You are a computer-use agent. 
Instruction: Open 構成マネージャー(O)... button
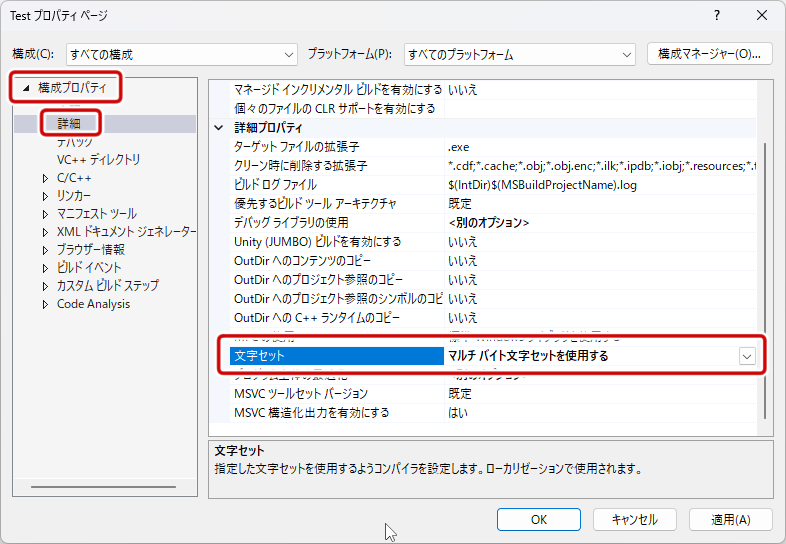point(709,54)
